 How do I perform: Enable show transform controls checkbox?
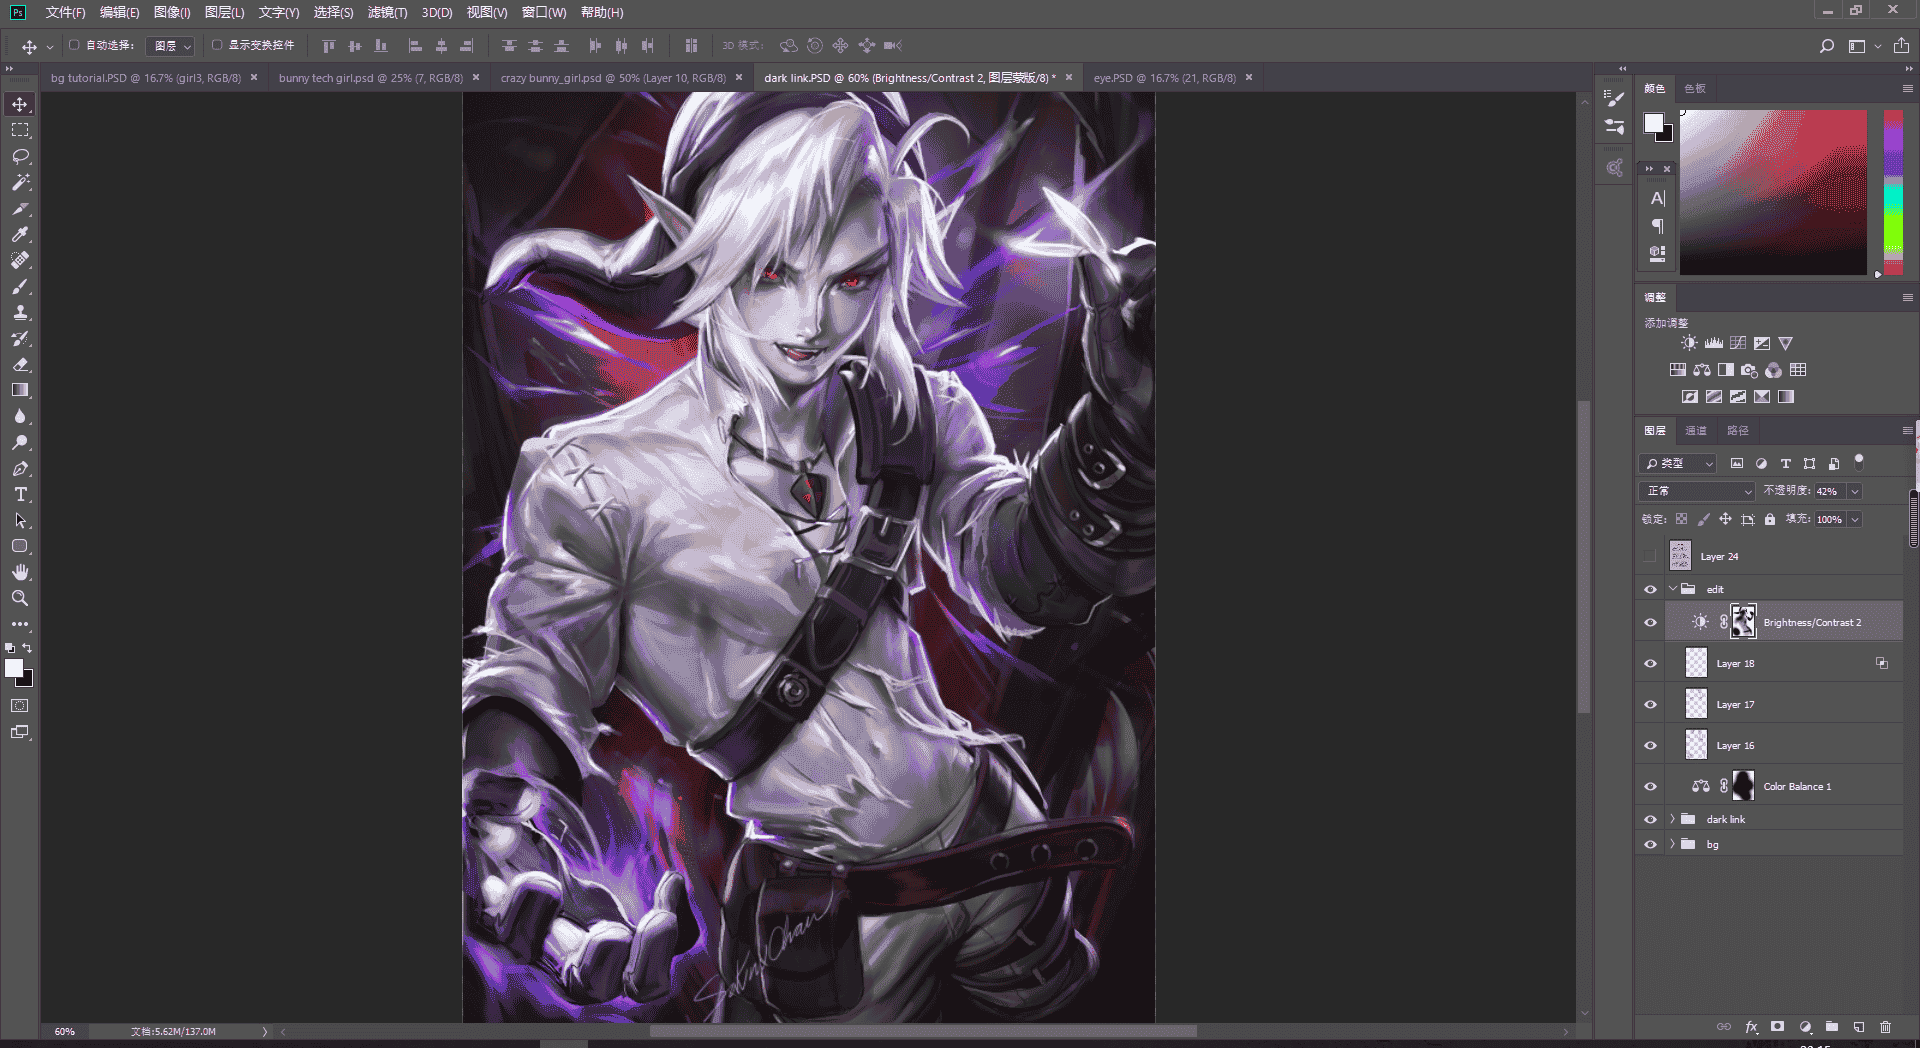(217, 45)
